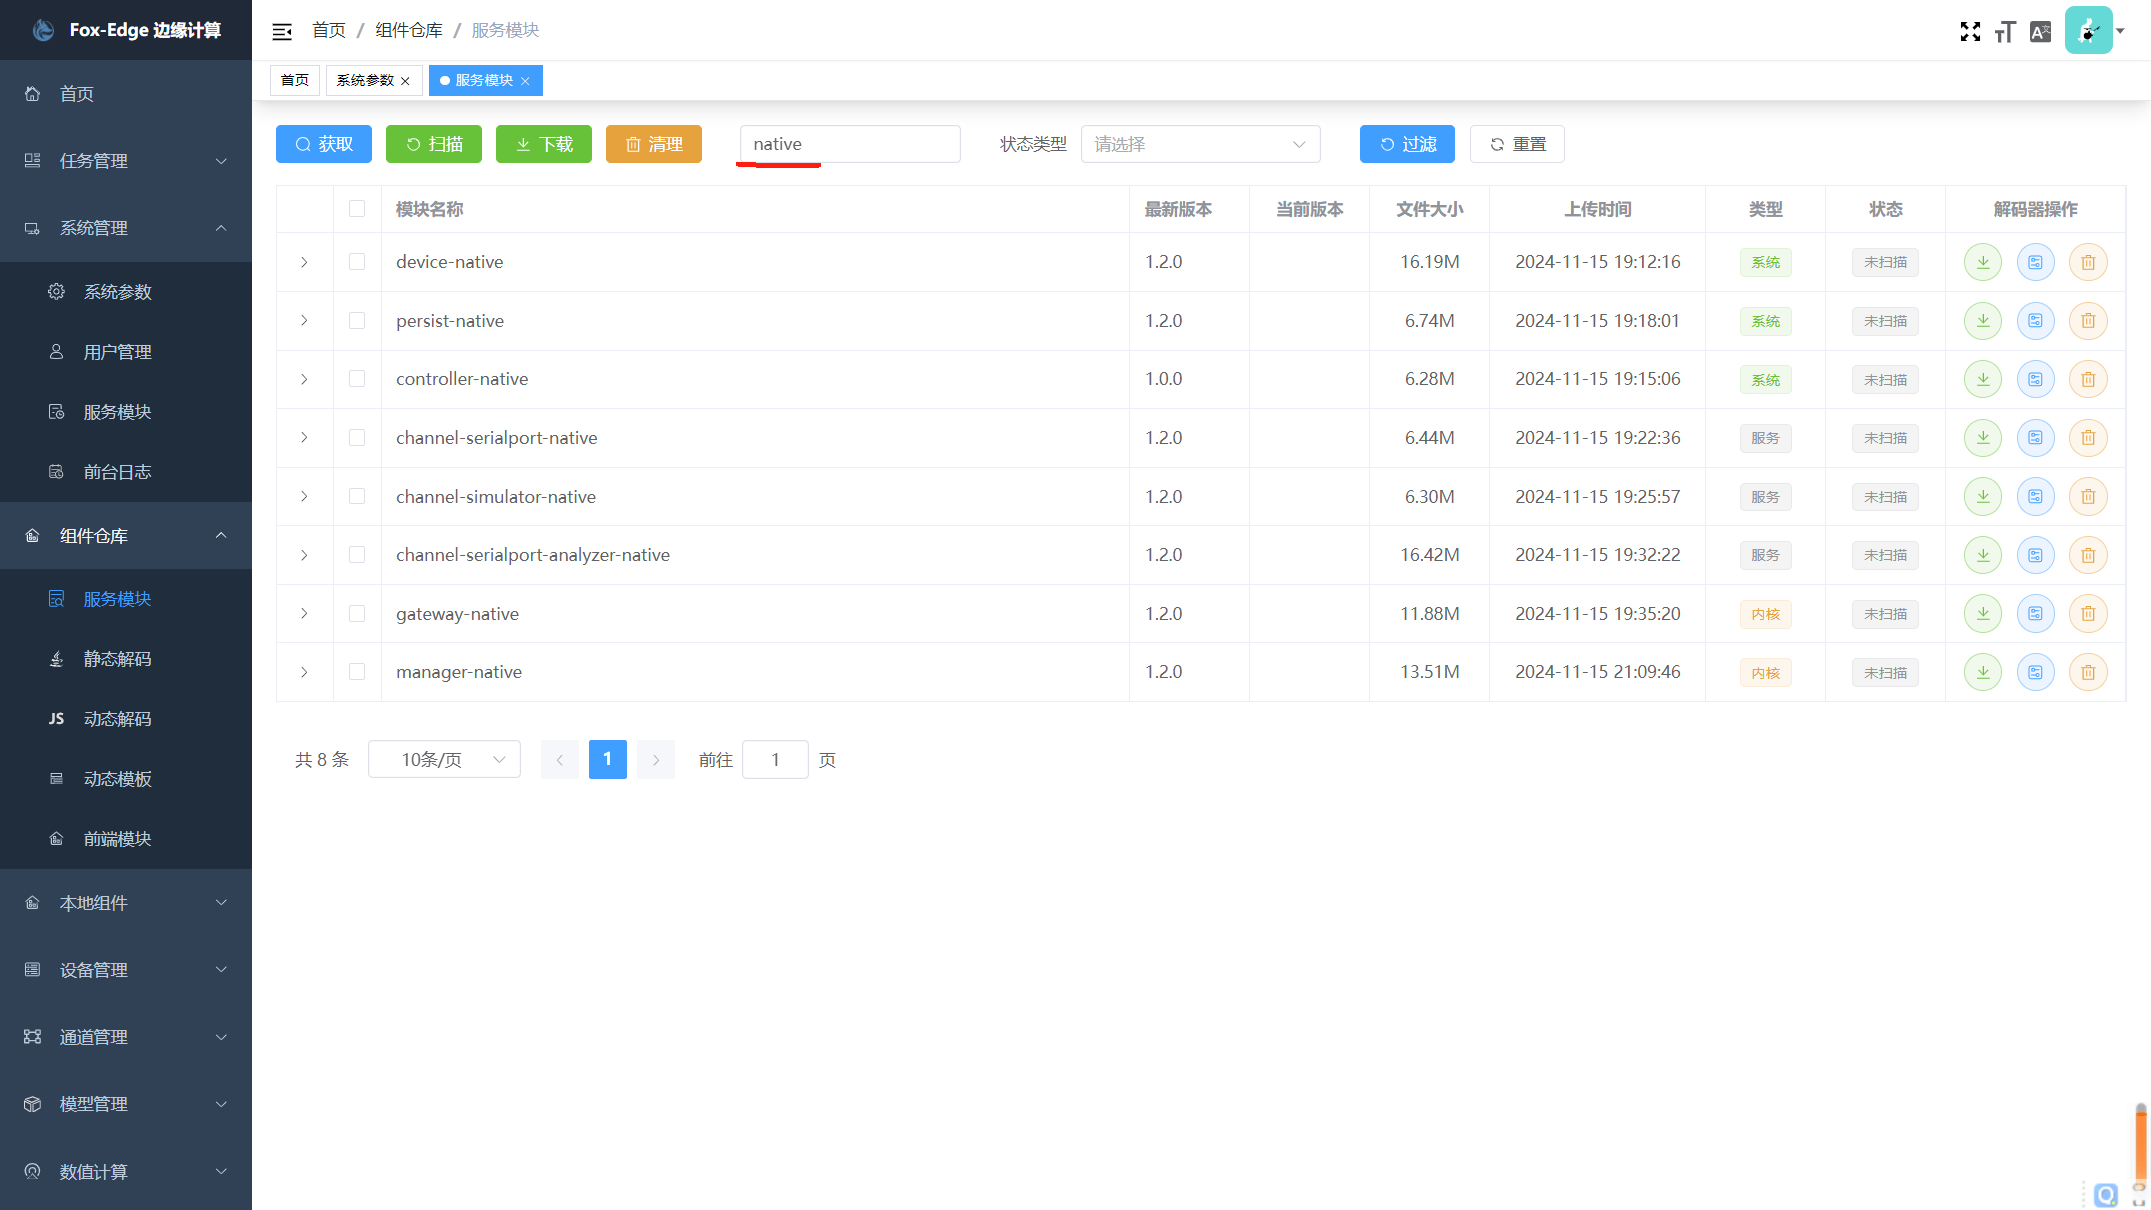Toggle the sidebar collapse hamburger icon
Screen dimensions: 2151x1210
point(282,31)
